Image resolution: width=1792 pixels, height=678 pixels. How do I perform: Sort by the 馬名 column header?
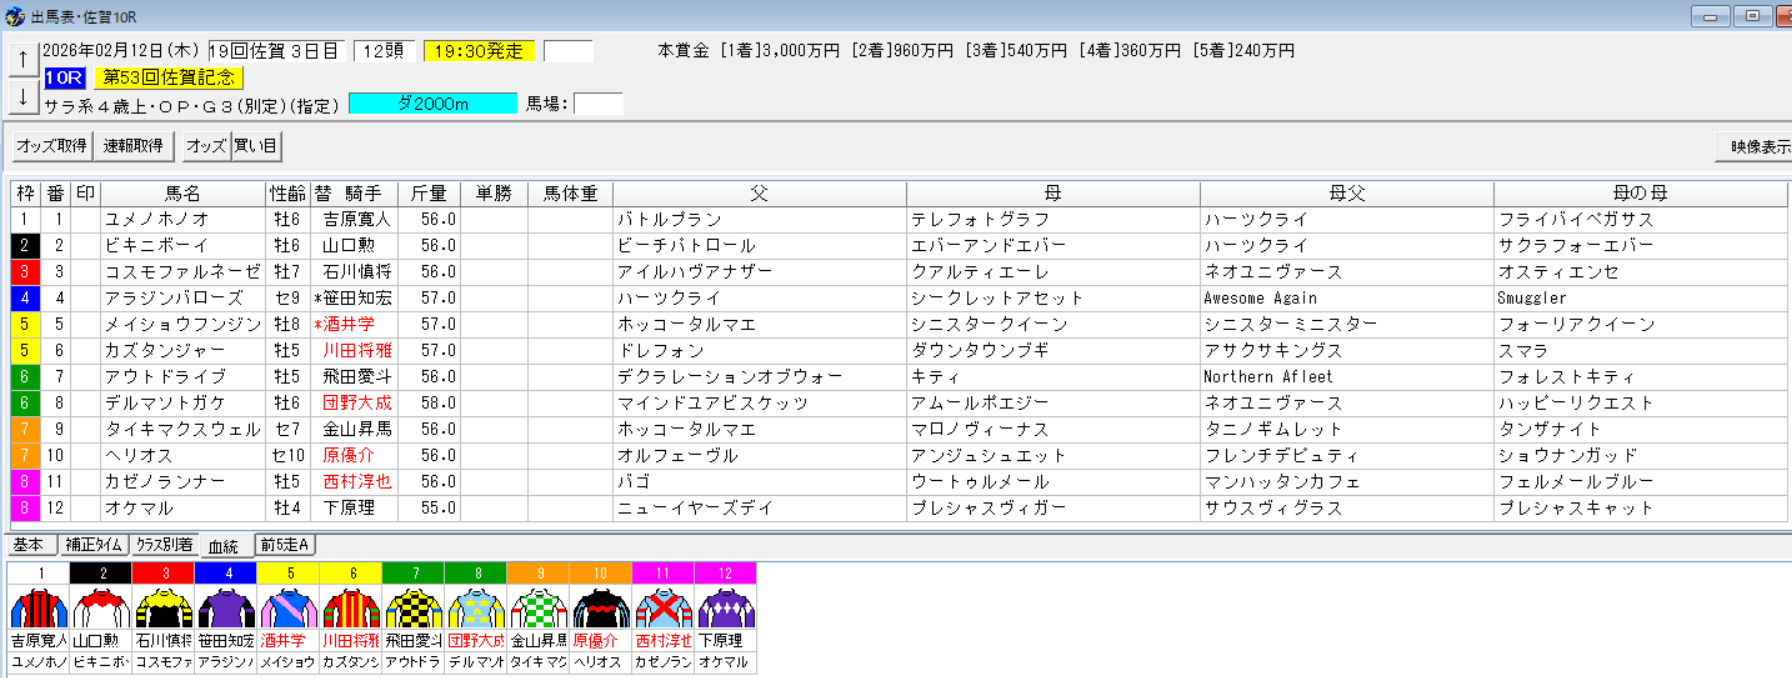[183, 194]
